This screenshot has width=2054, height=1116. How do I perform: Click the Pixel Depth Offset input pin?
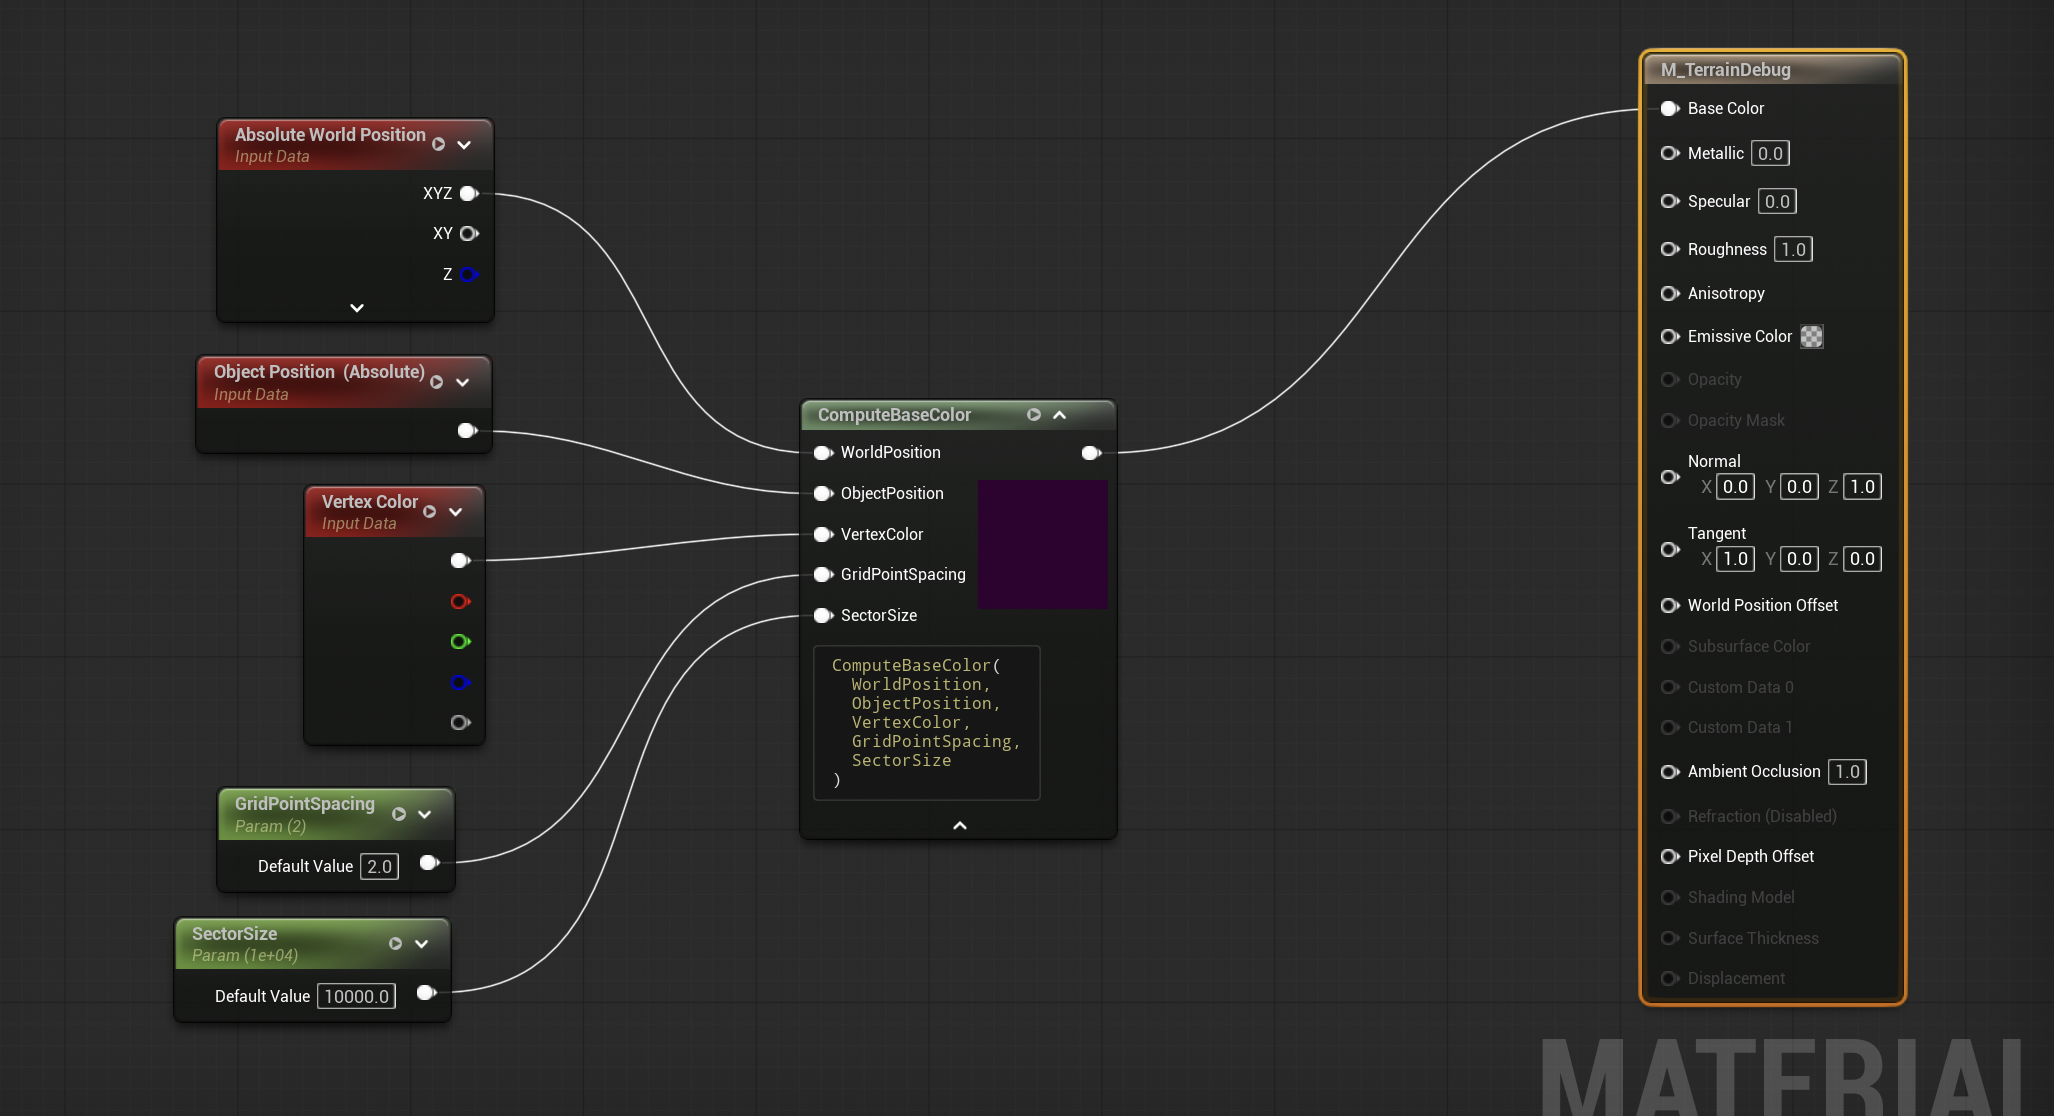coord(1670,856)
